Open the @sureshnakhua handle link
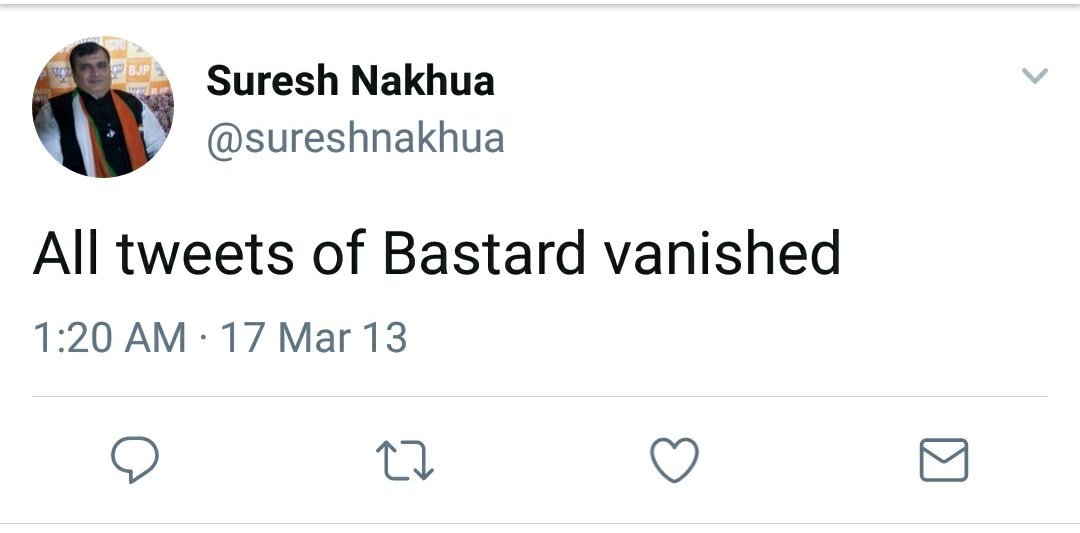 point(355,138)
